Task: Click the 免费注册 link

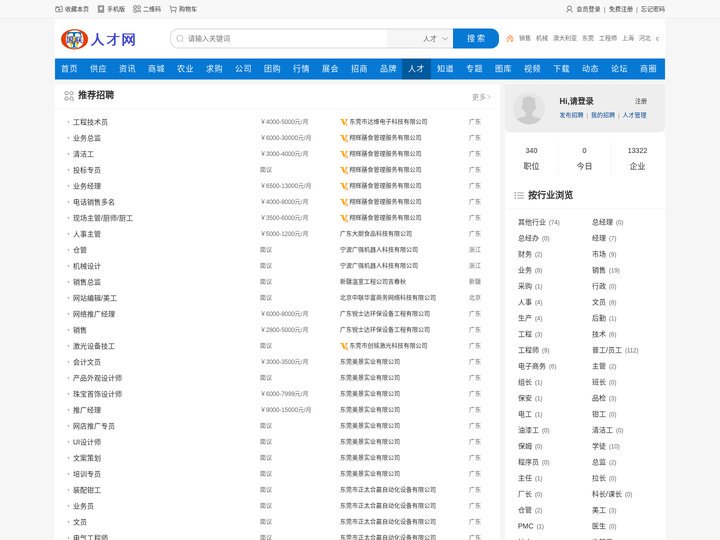Action: 620,9
